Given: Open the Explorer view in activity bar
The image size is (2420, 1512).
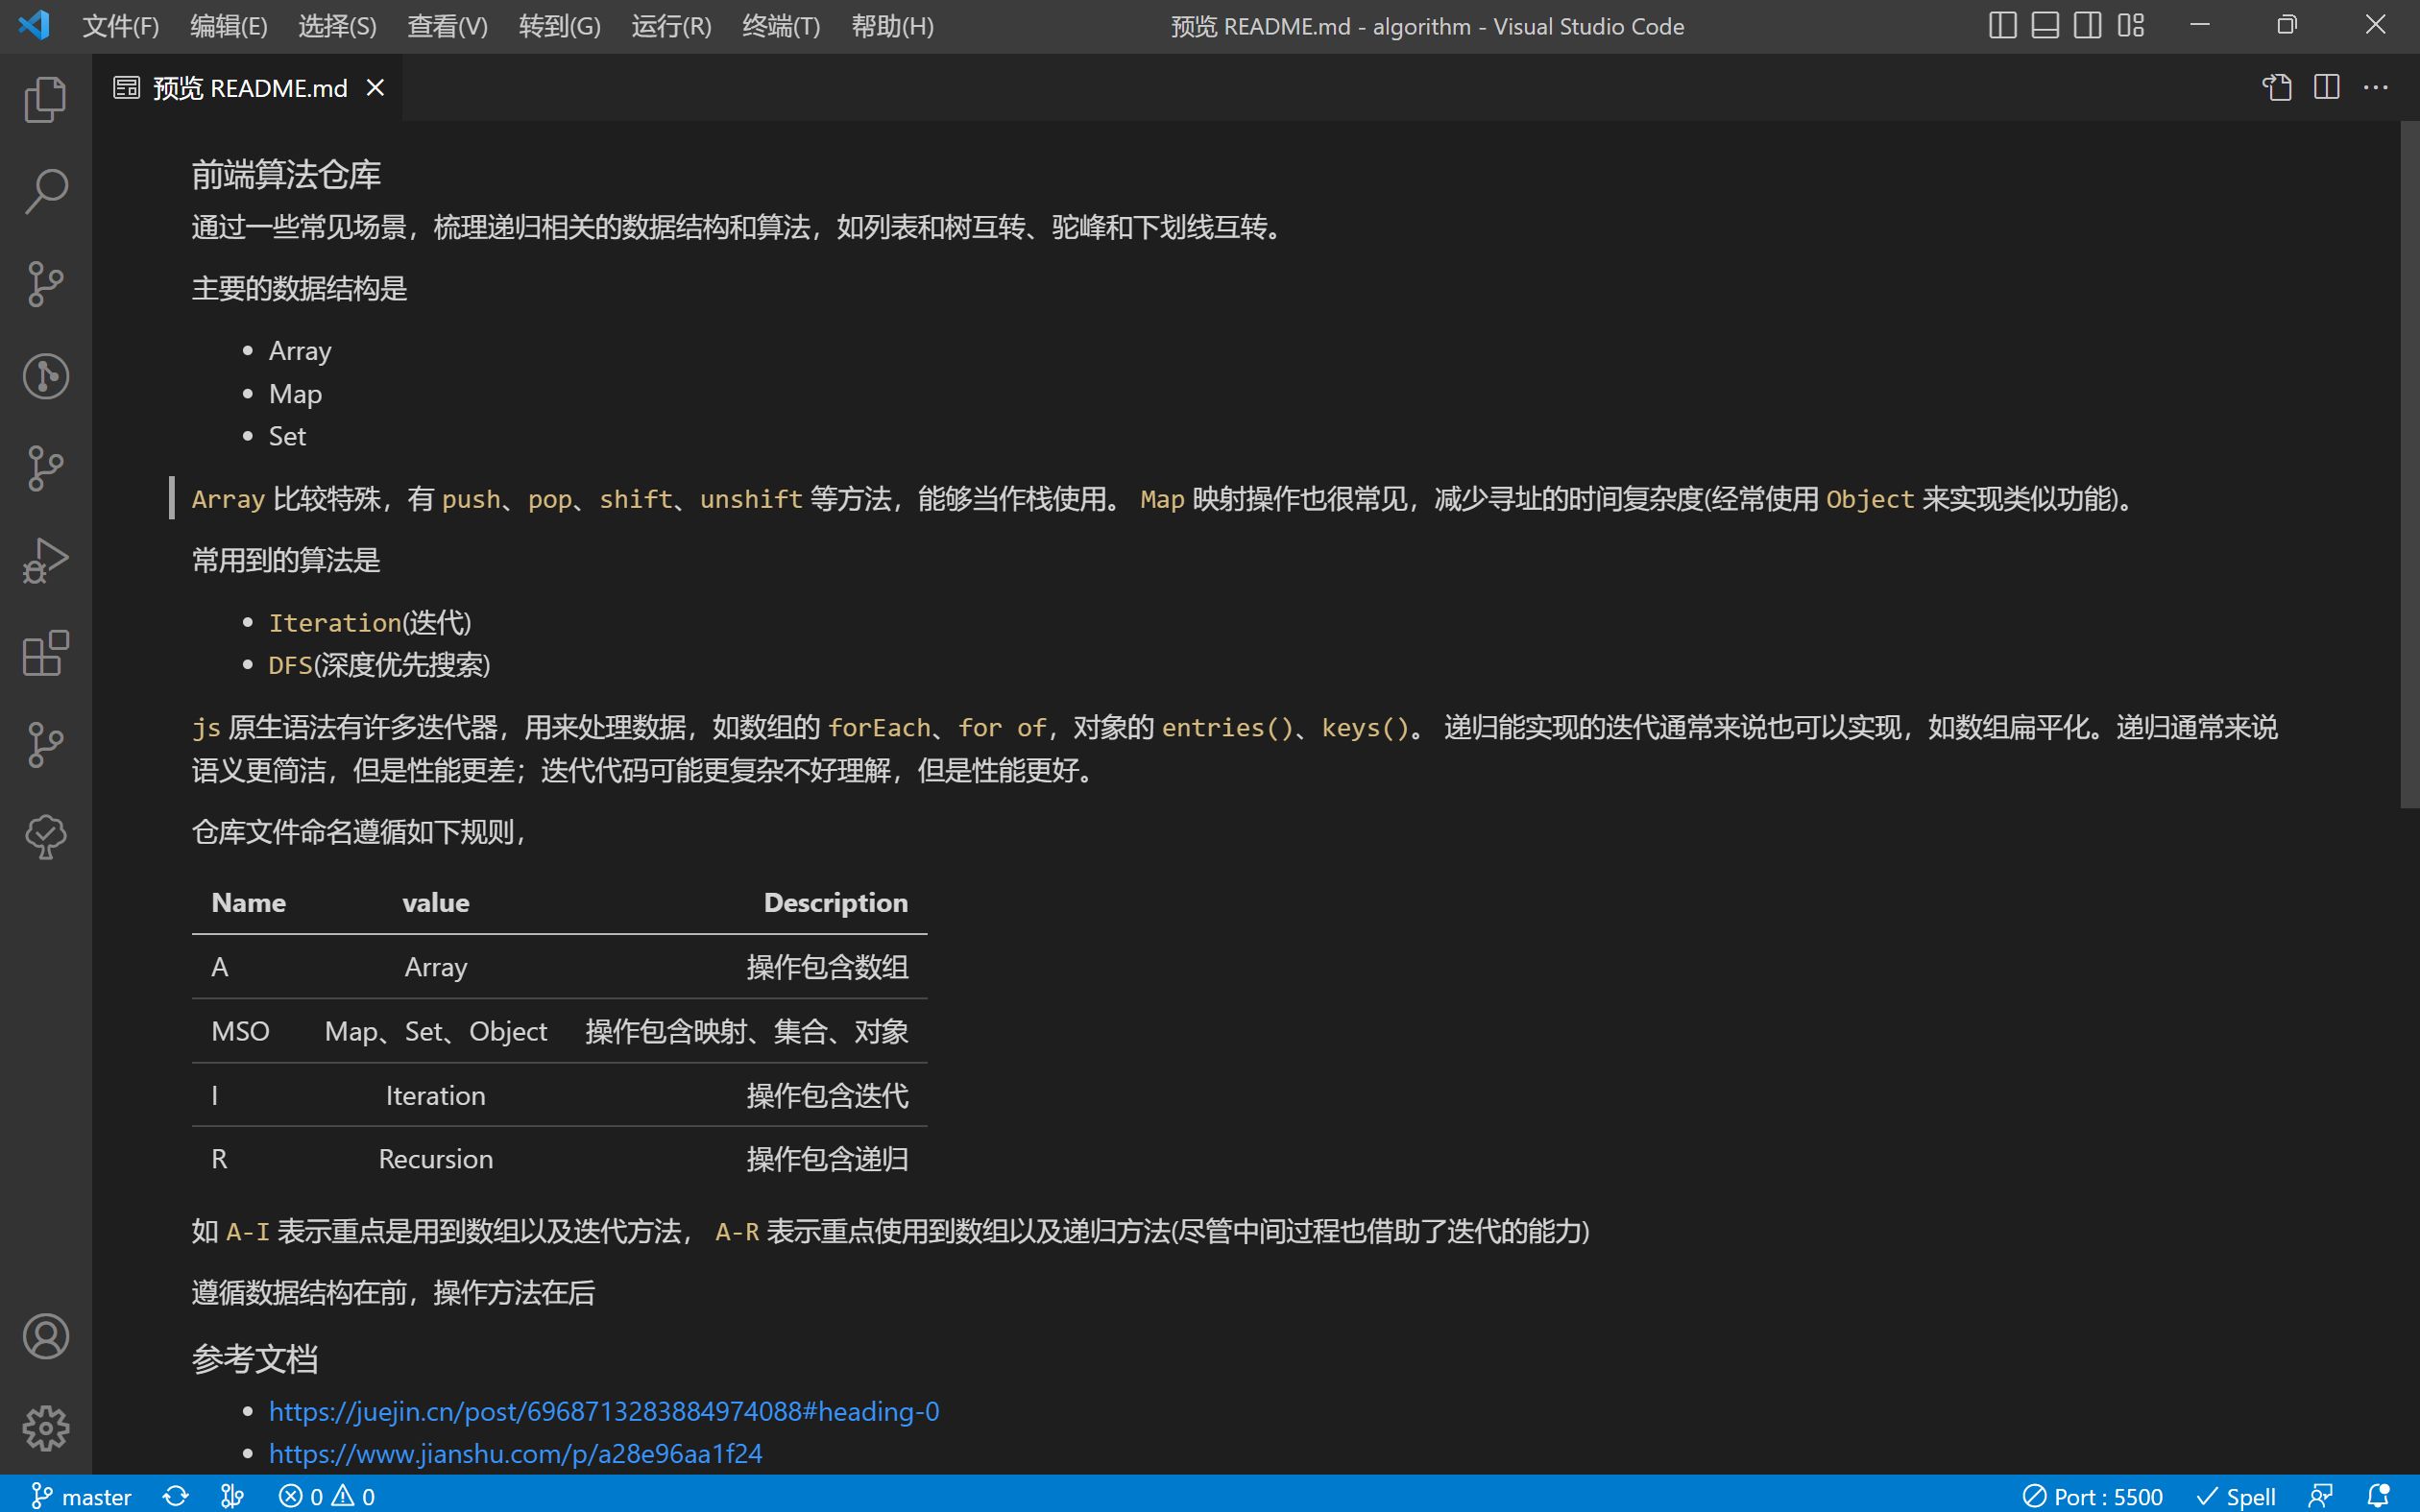Looking at the screenshot, I should pyautogui.click(x=46, y=100).
